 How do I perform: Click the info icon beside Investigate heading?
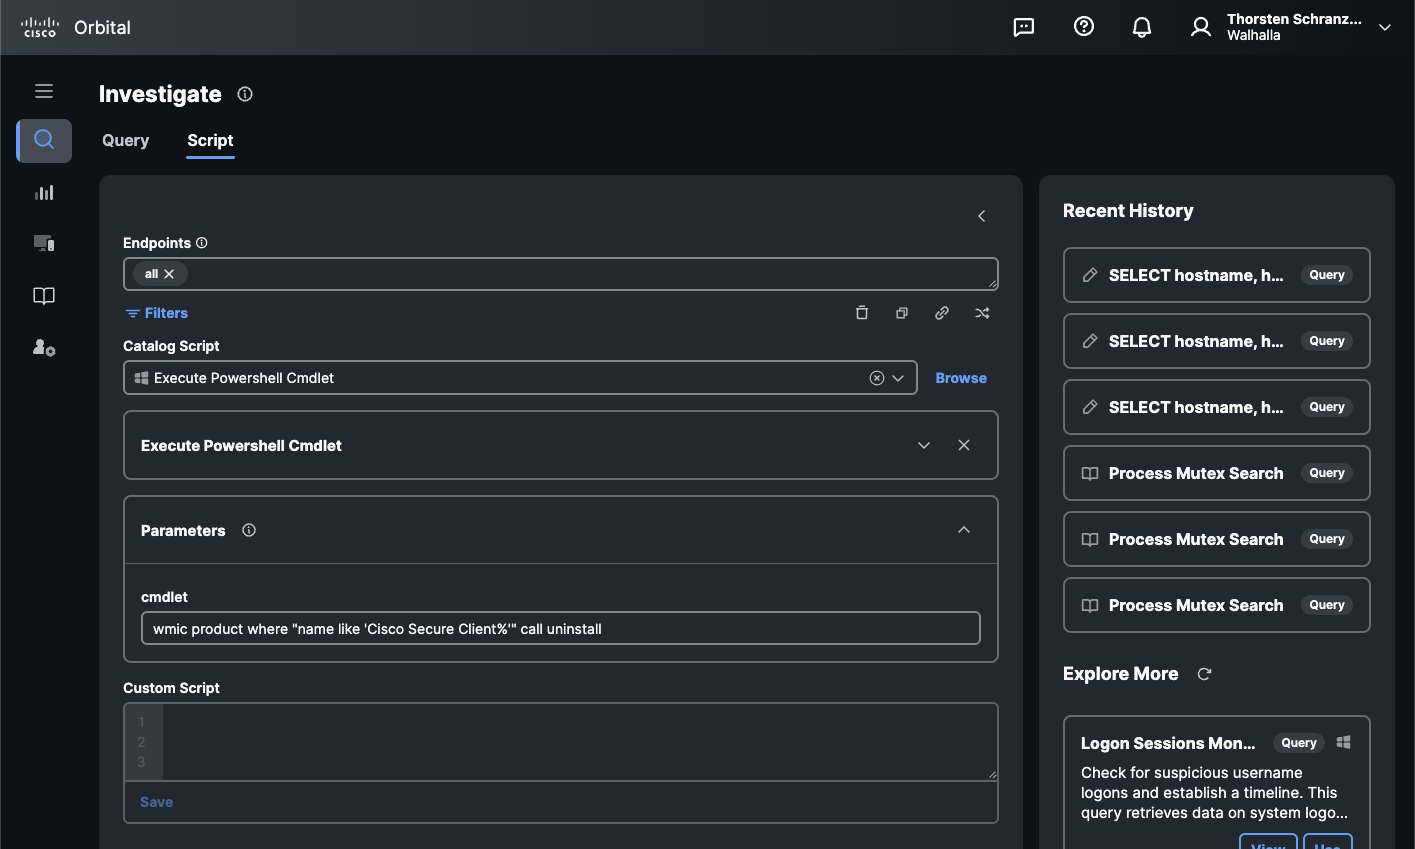coord(245,94)
